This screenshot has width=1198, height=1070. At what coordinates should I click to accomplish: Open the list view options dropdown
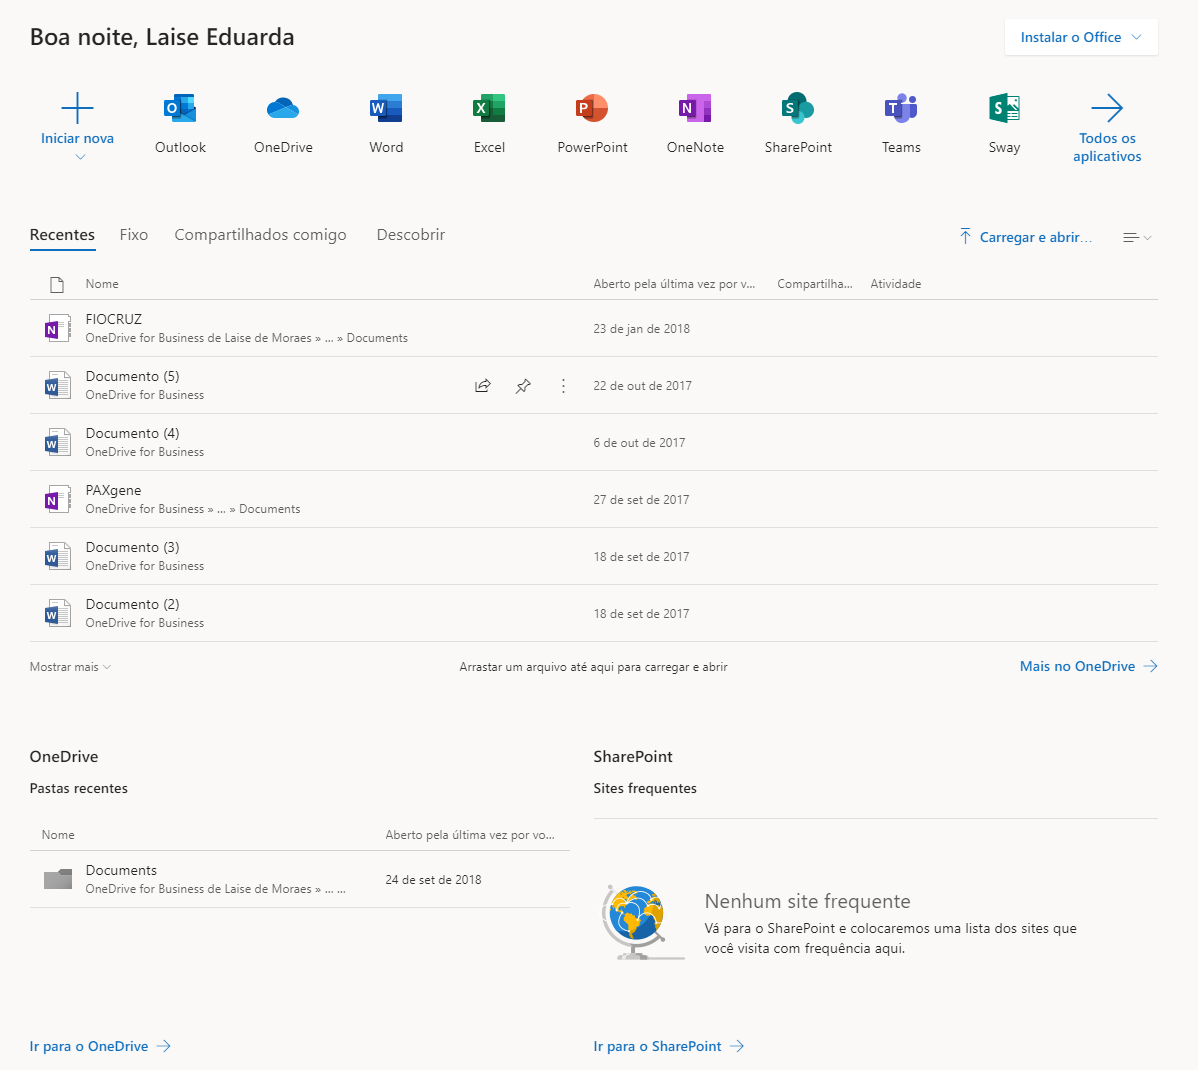pyautogui.click(x=1137, y=238)
